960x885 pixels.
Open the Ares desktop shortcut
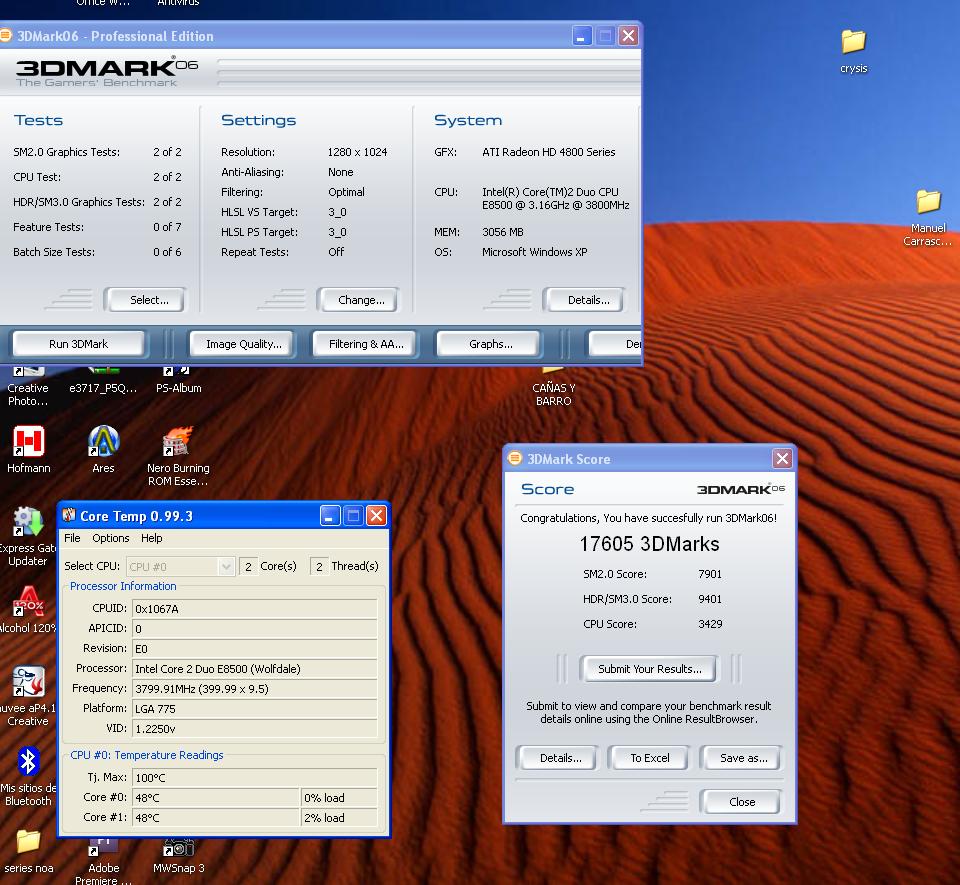coord(103,442)
